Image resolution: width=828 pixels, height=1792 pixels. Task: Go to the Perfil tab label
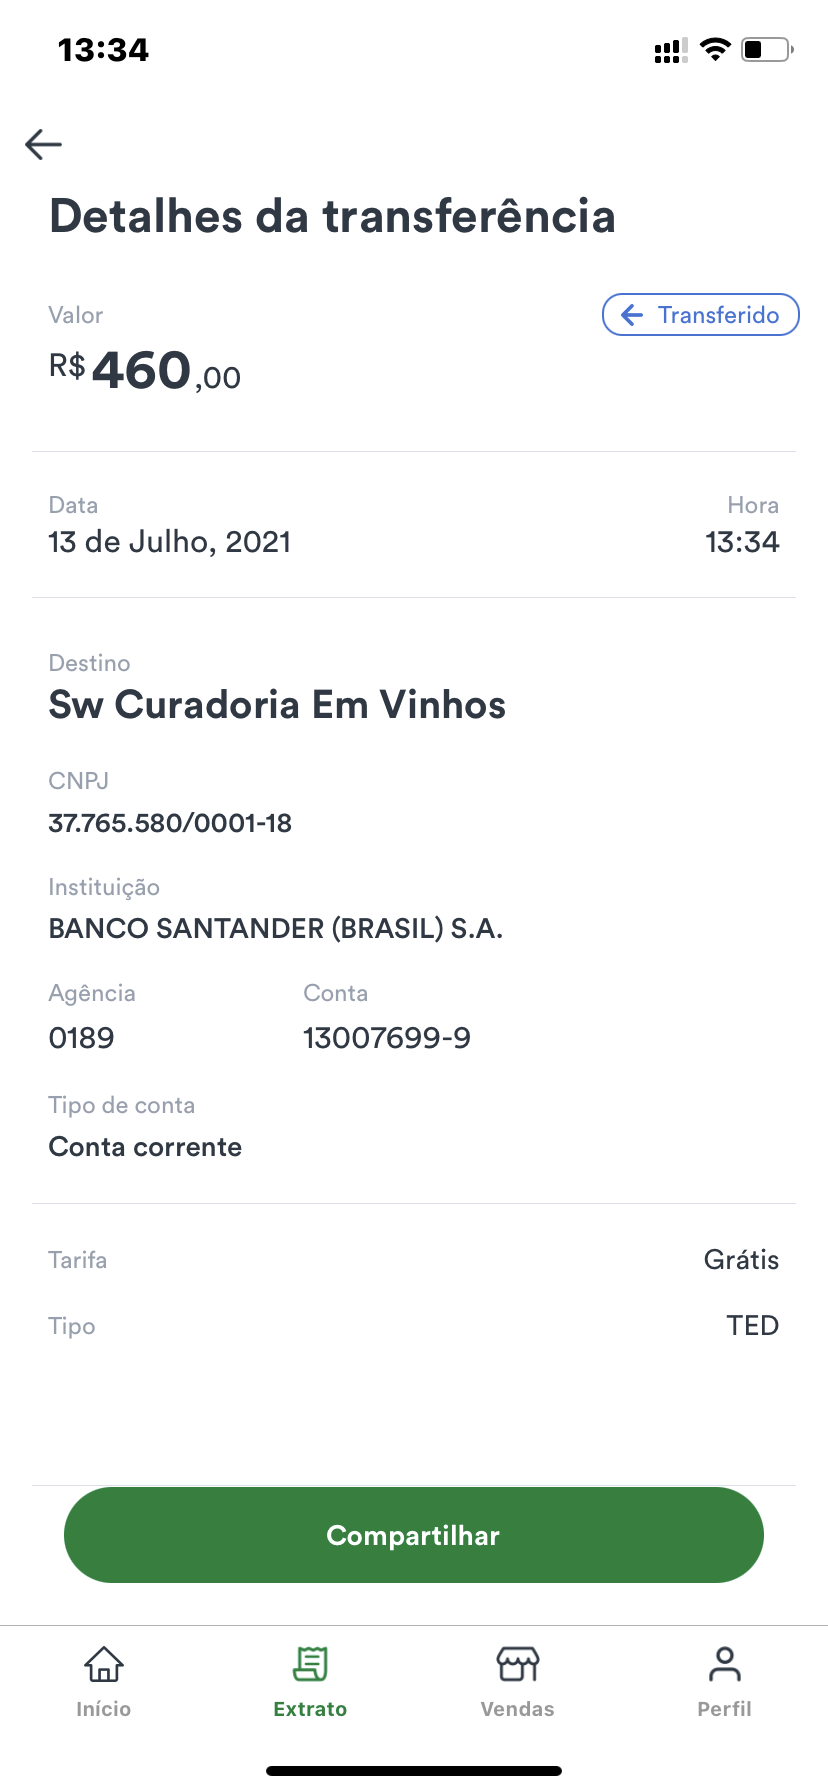tap(724, 1709)
